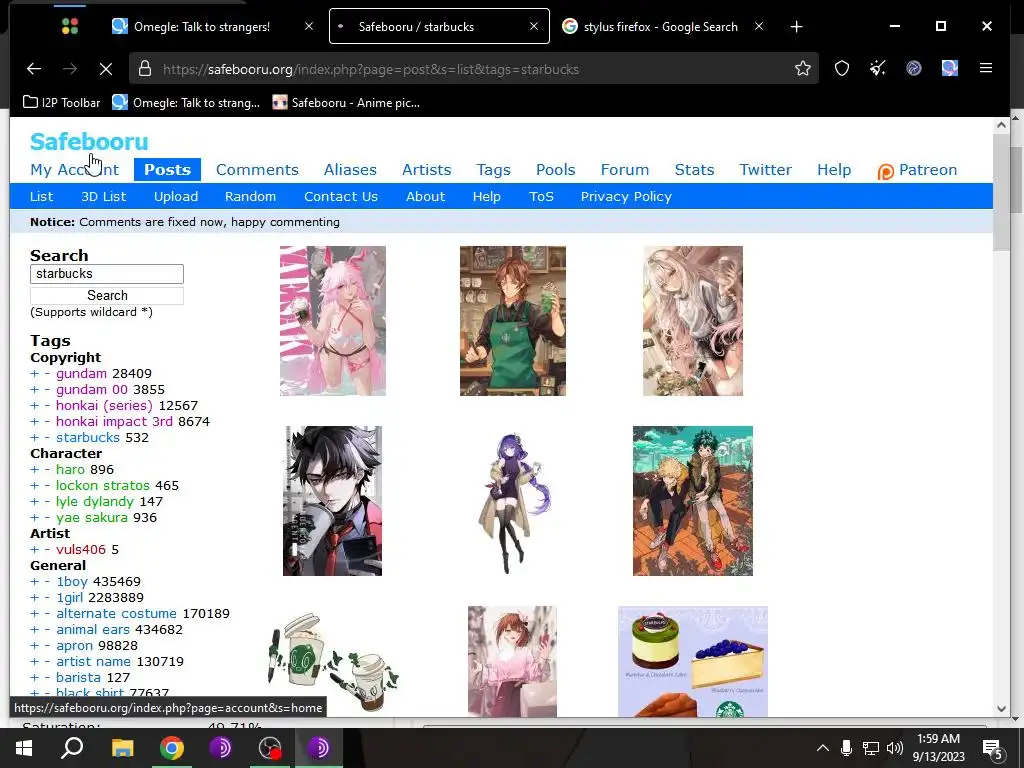Open the Pools page
This screenshot has width=1024, height=768.
tap(555, 170)
